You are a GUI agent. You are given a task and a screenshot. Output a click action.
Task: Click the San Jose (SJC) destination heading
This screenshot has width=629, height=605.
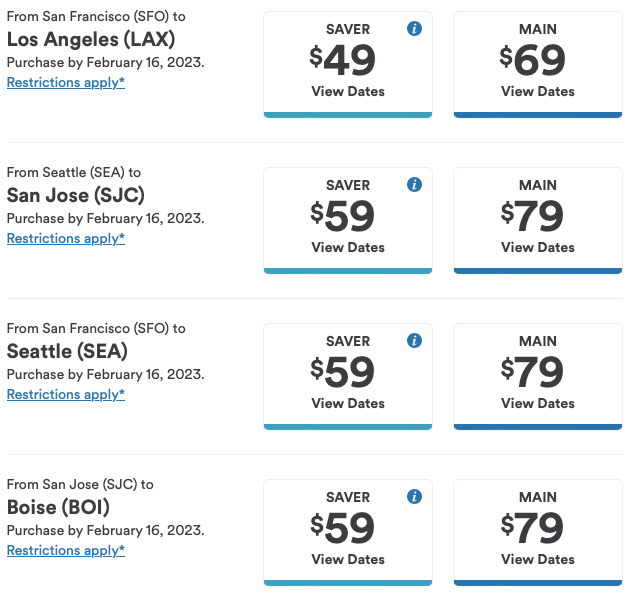click(x=70, y=195)
